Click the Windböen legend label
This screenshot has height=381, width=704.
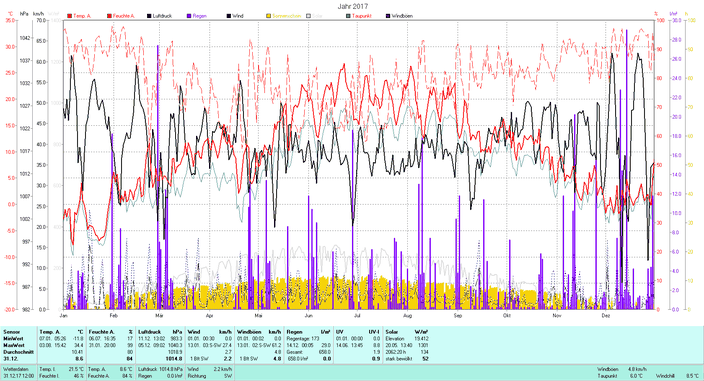click(402, 16)
